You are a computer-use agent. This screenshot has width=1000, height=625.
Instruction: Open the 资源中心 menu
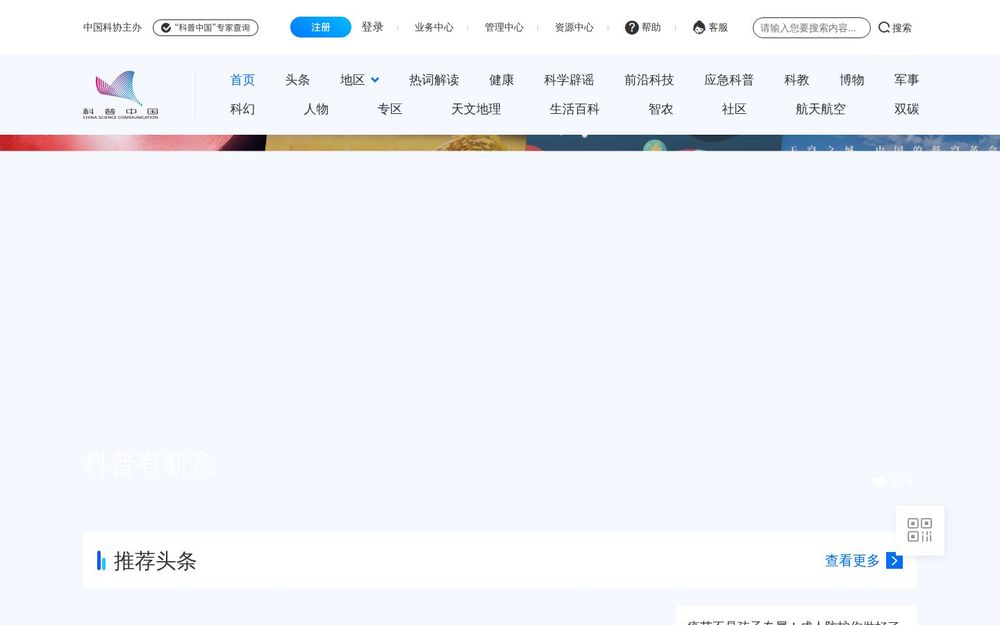point(574,27)
